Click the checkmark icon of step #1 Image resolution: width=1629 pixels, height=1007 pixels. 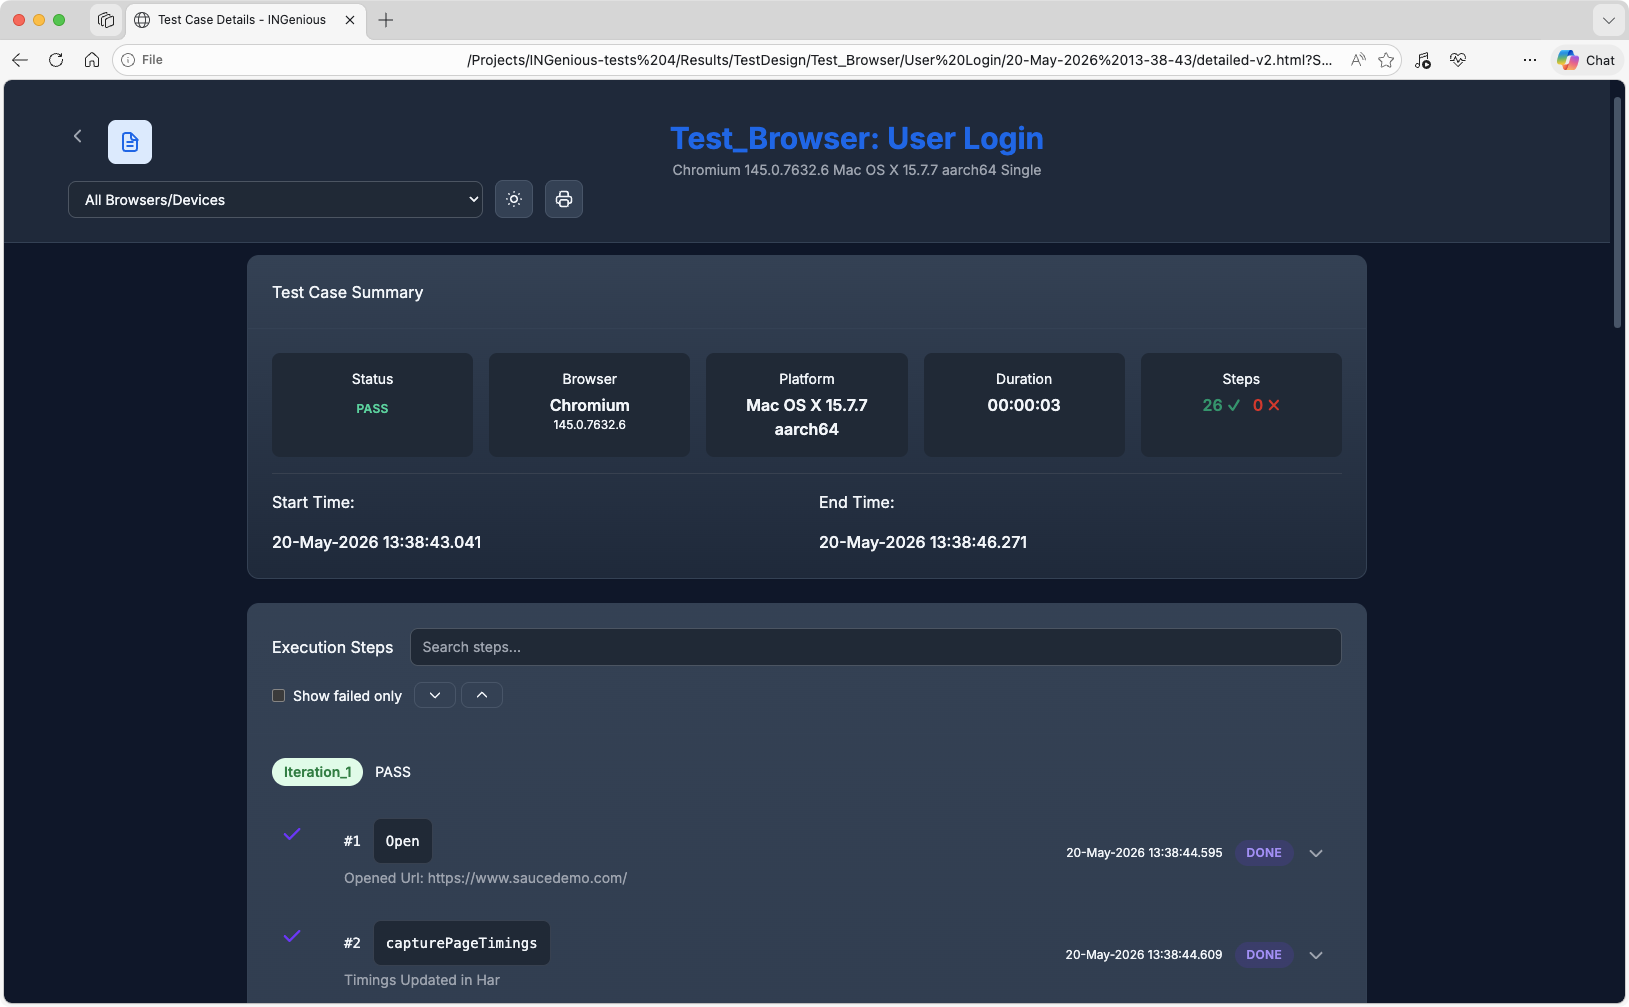click(x=292, y=834)
